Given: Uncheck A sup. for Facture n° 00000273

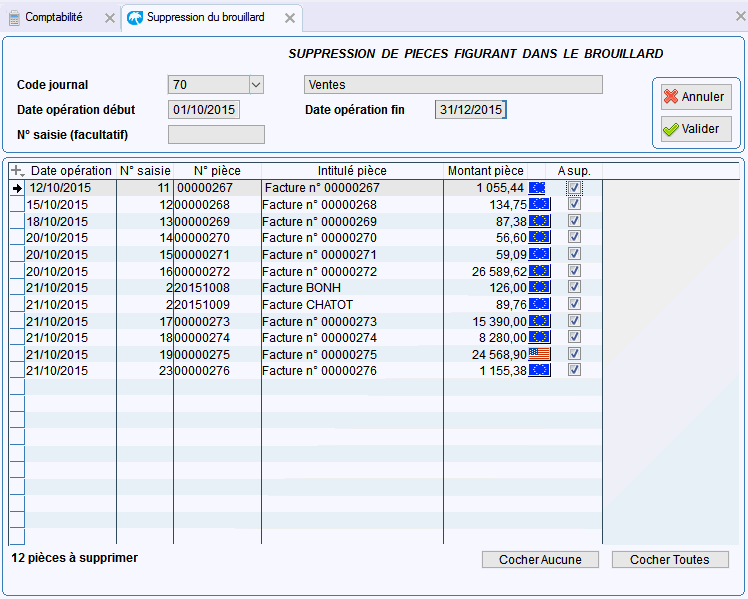Looking at the screenshot, I should click(x=574, y=320).
